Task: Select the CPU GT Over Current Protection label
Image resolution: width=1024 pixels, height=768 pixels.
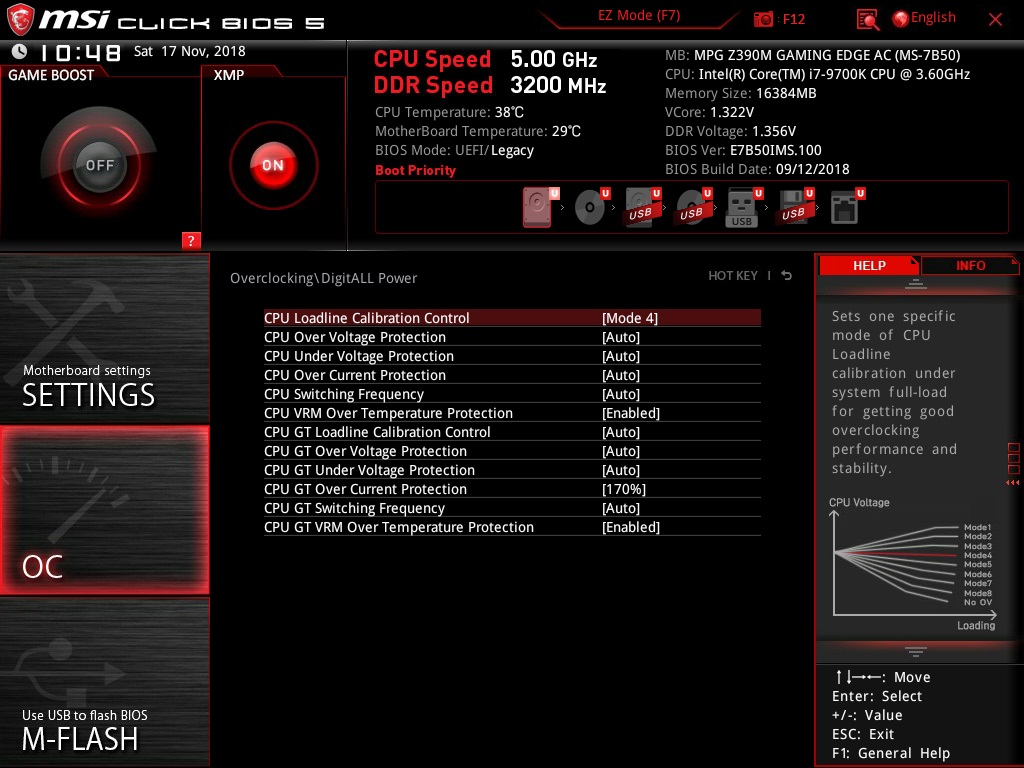Action: 365,489
